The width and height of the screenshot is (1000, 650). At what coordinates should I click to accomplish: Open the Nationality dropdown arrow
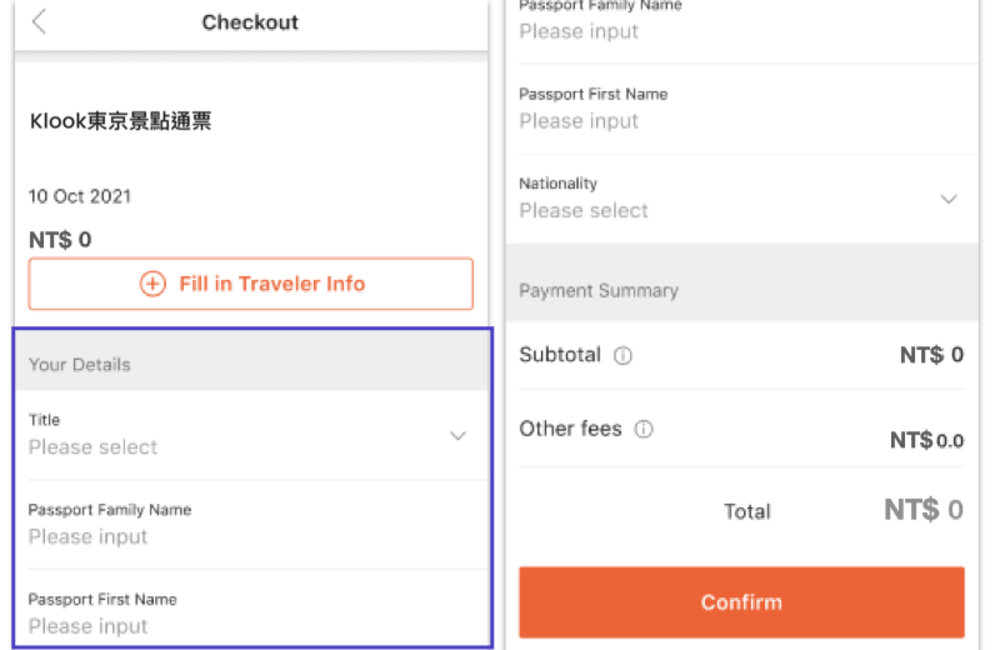949,199
